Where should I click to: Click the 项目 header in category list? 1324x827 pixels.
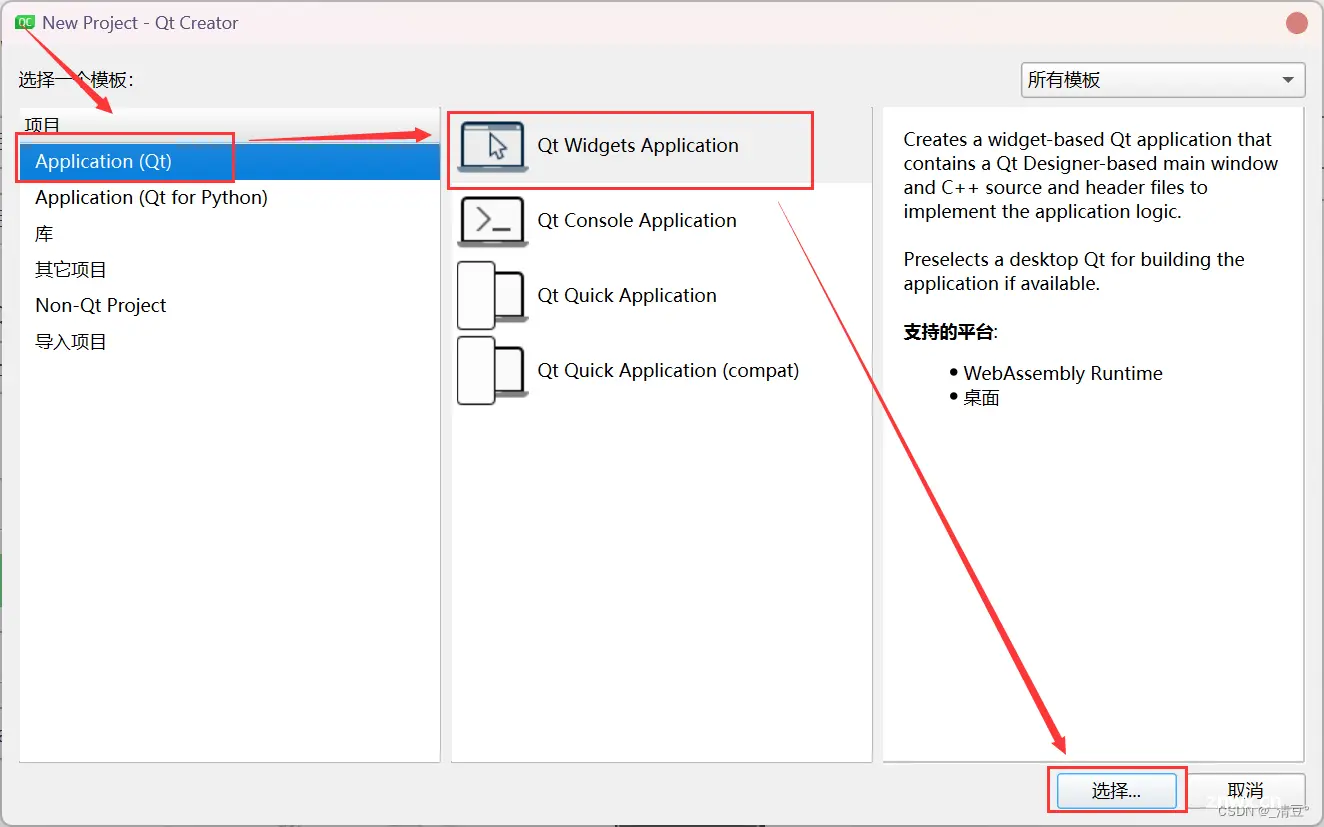[43, 126]
